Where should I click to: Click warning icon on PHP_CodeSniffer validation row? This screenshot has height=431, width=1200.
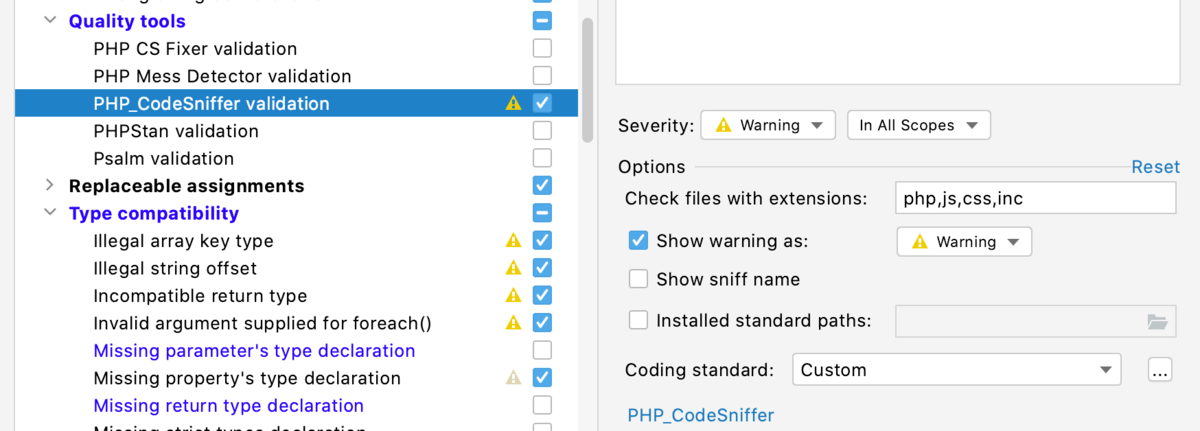[514, 103]
